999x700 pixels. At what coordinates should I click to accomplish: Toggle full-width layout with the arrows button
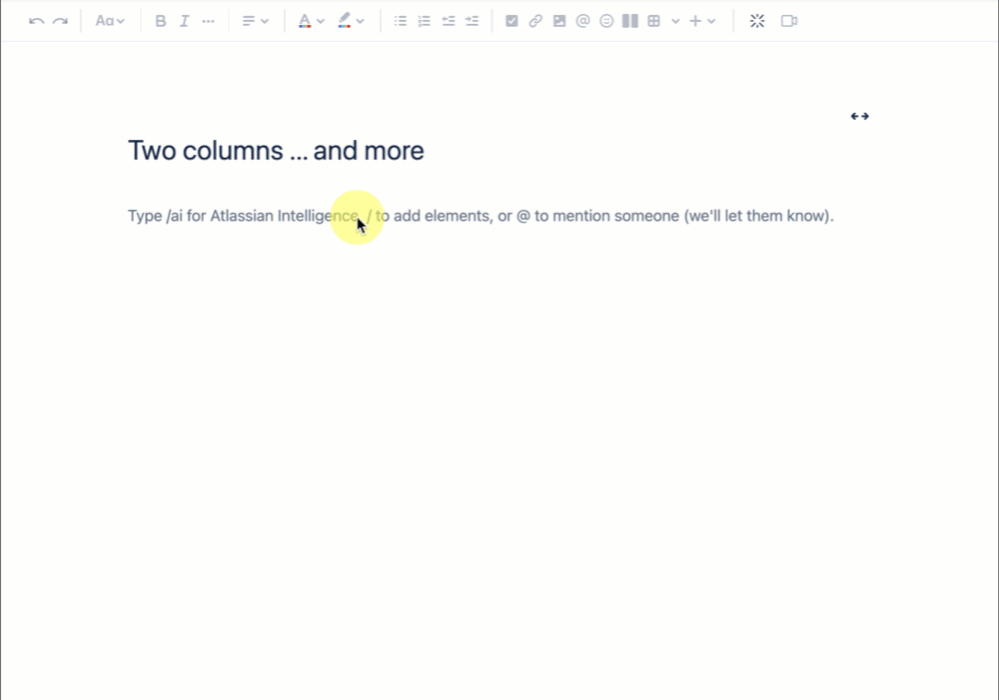pyautogui.click(x=859, y=115)
